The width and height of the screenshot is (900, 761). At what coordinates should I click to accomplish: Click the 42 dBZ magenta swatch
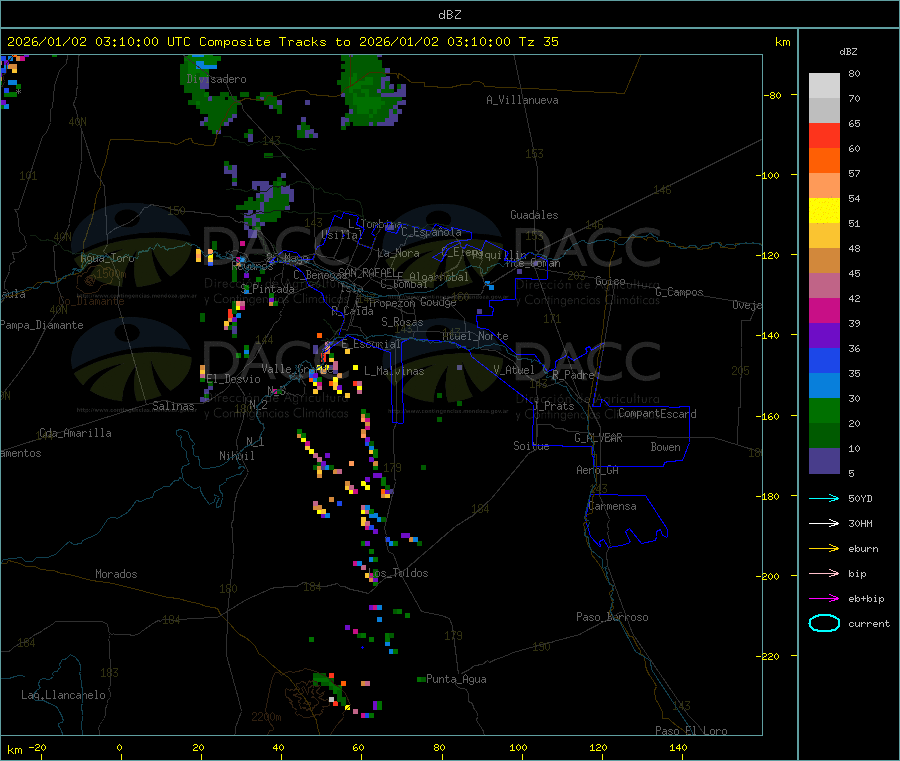pyautogui.click(x=824, y=310)
